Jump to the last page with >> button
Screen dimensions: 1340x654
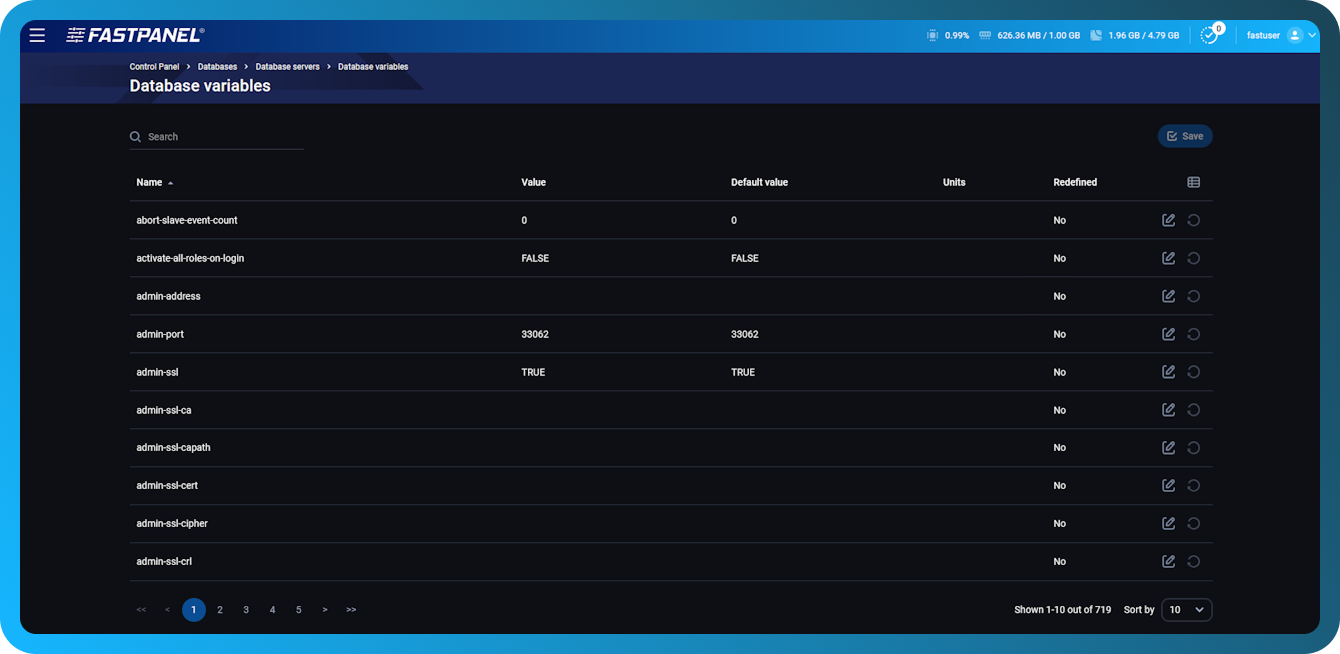pyautogui.click(x=351, y=609)
